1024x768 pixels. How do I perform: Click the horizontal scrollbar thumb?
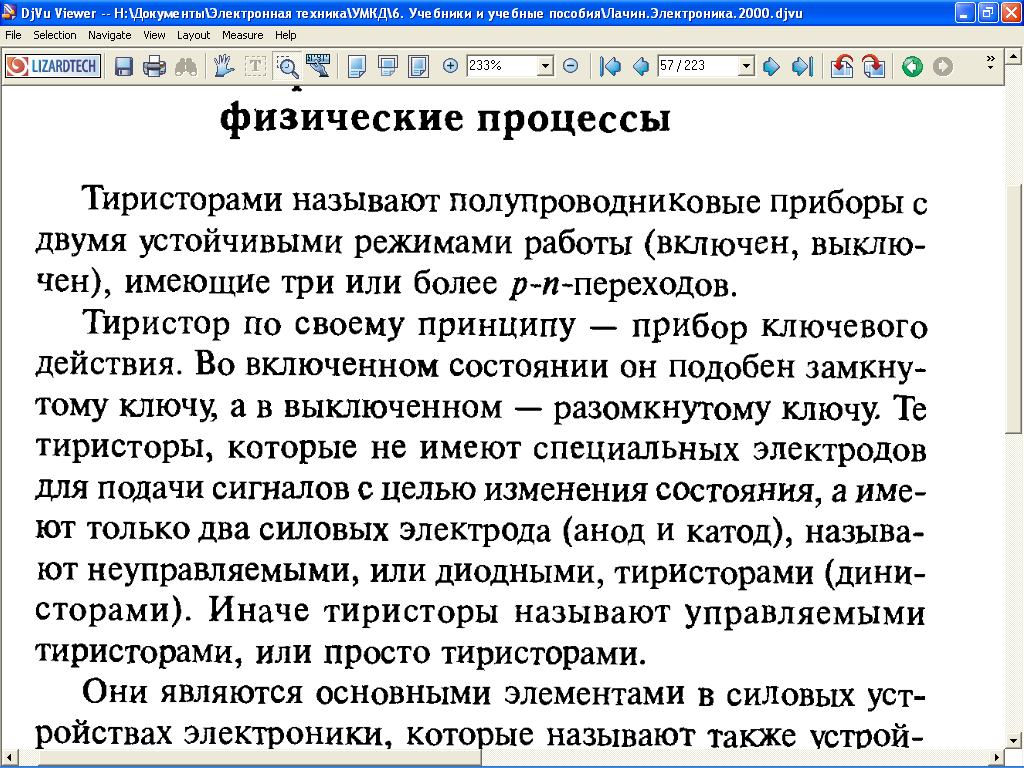[x=260, y=758]
